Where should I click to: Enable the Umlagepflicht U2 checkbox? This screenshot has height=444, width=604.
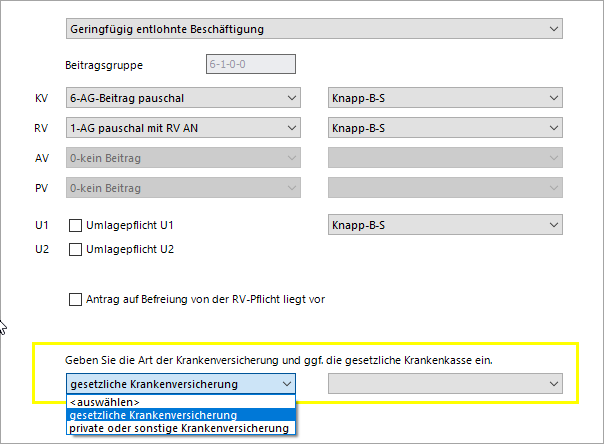[75, 250]
